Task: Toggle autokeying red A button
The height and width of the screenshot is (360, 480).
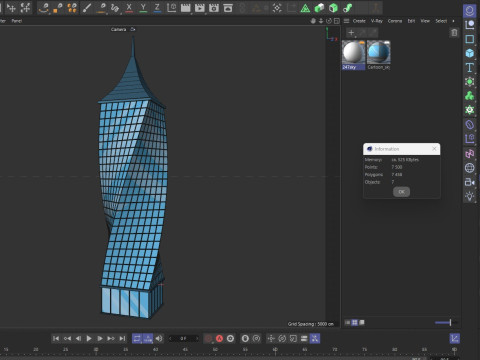Action: tap(219, 338)
